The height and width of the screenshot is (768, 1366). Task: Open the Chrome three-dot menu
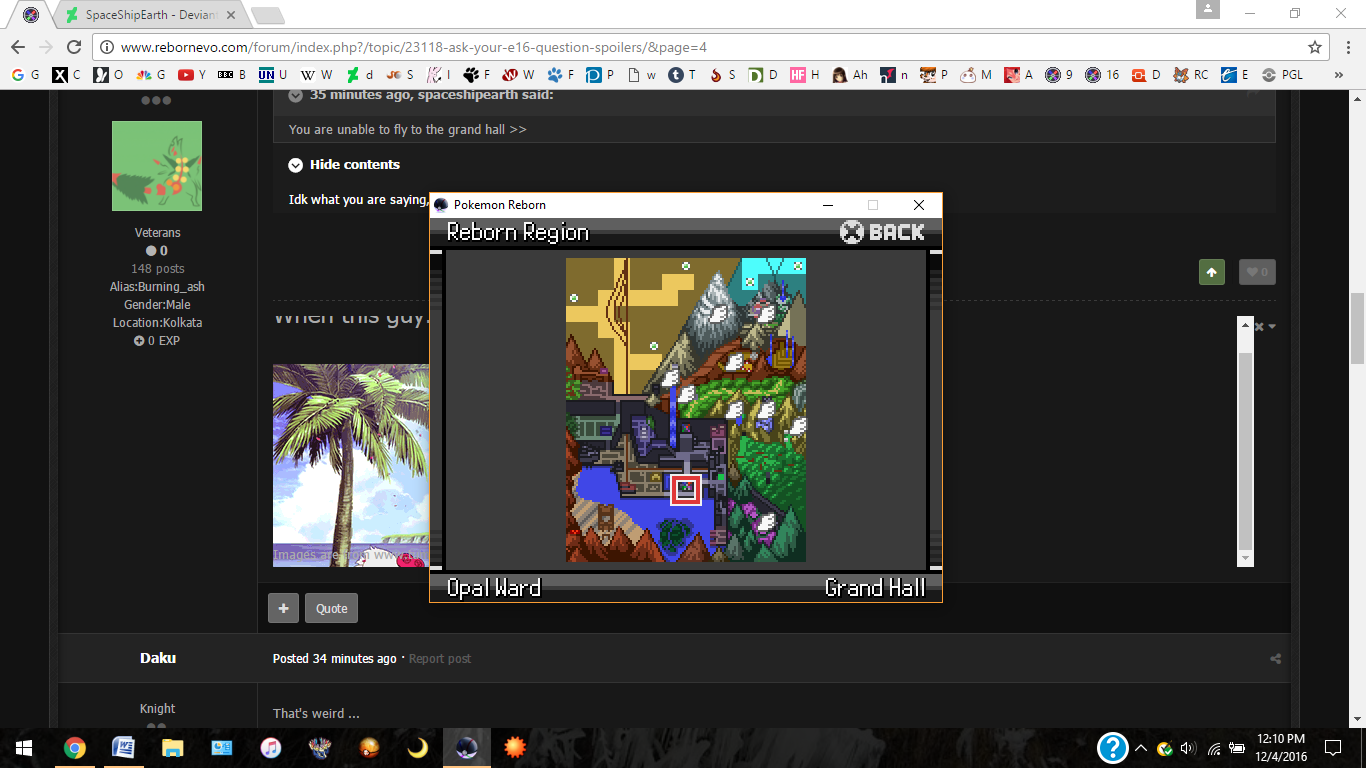1345,47
